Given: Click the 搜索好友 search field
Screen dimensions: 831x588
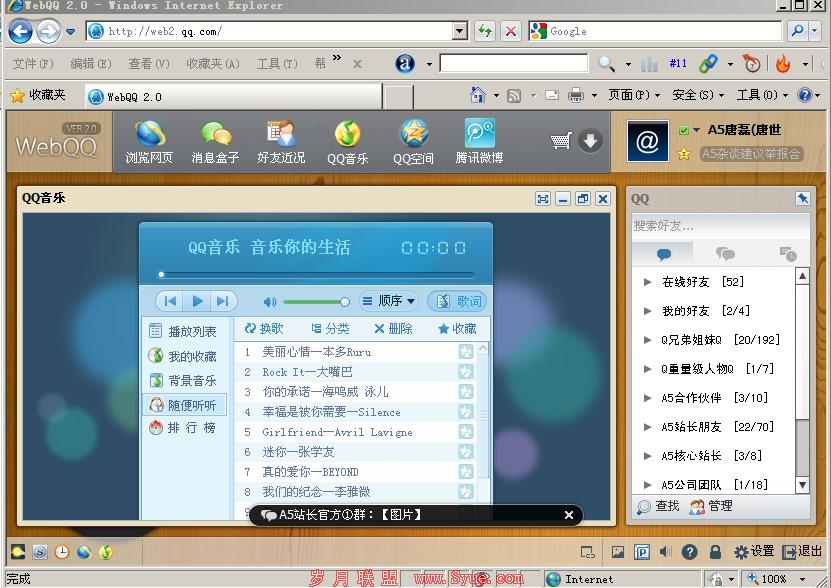Looking at the screenshot, I should [720, 226].
